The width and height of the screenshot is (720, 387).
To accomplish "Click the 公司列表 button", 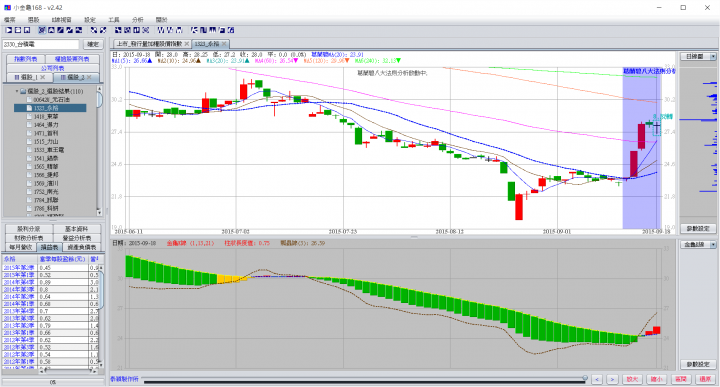I will point(53,68).
